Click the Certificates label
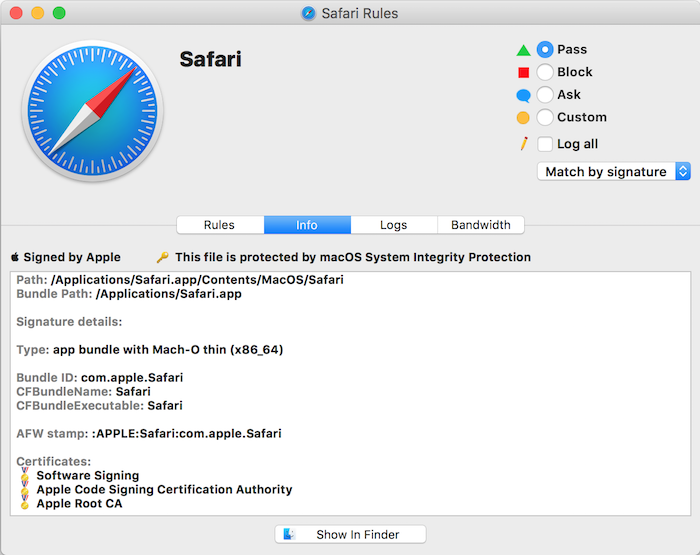This screenshot has height=555, width=700. [x=54, y=461]
